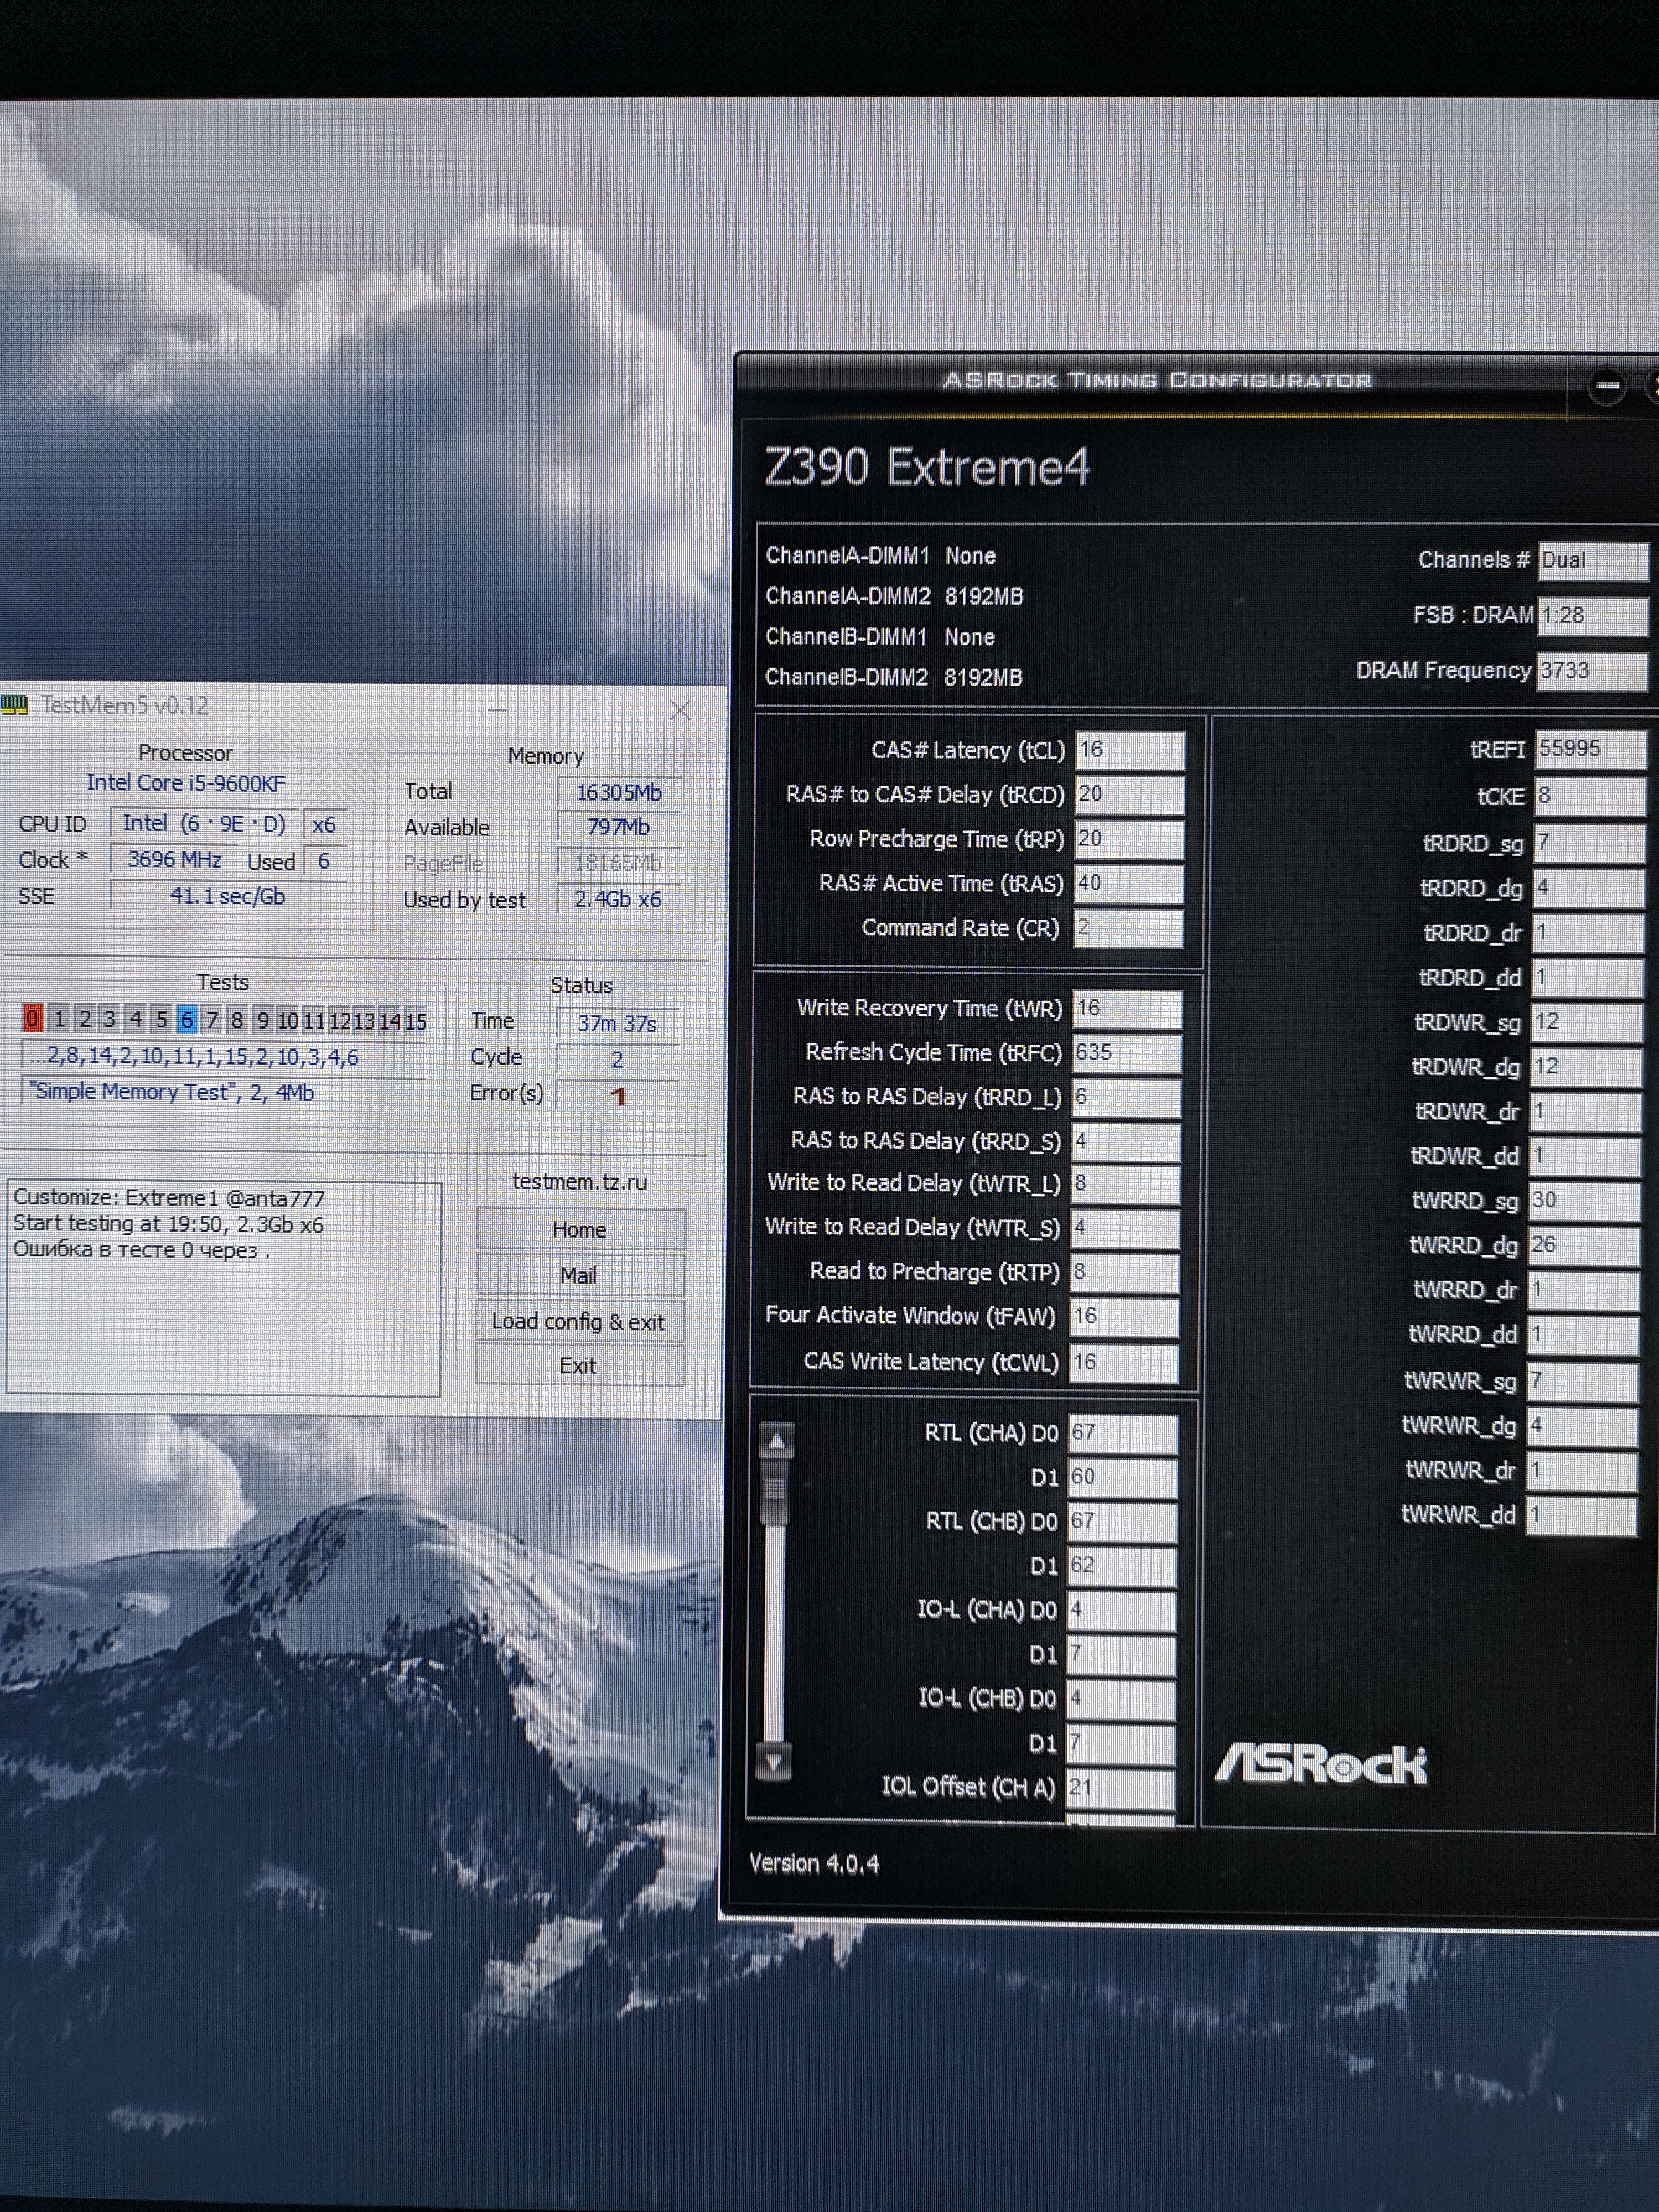Close the TestMem5 window
1659x2212 pixels.
click(680, 710)
